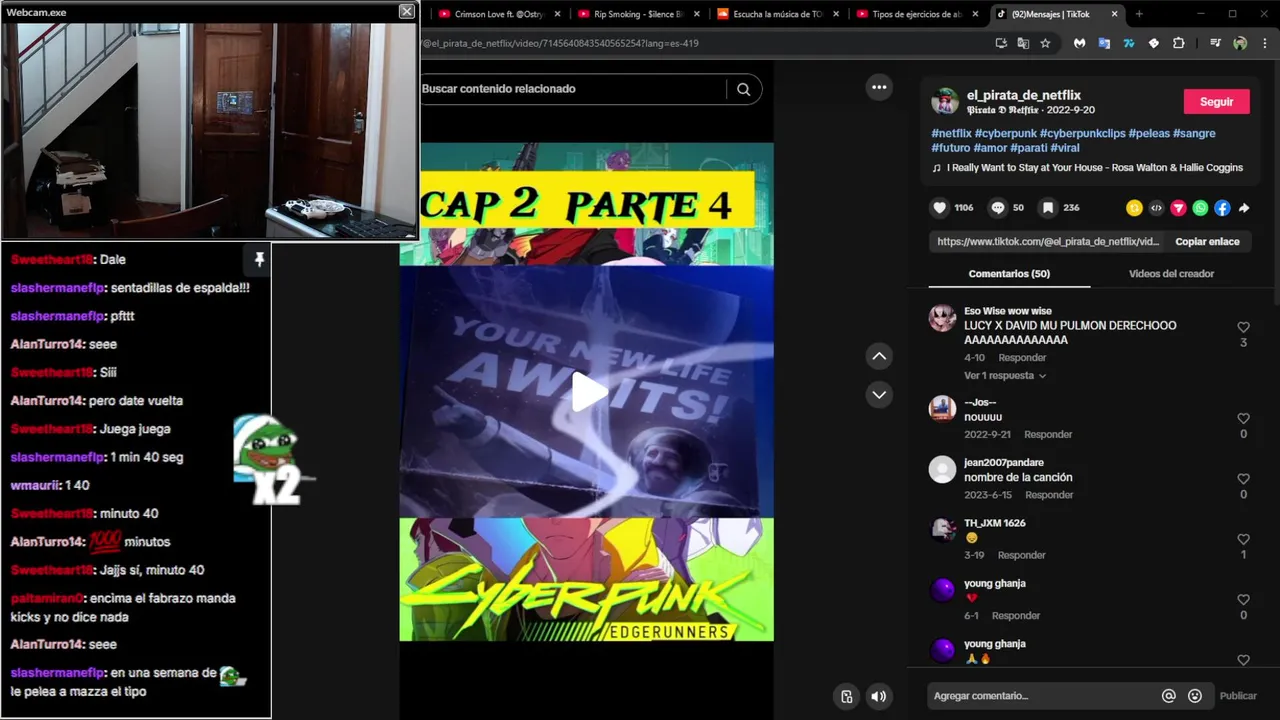The height and width of the screenshot is (720, 1280).
Task: Open el_pirata_de_netflix profile name
Action: [x=1023, y=95]
